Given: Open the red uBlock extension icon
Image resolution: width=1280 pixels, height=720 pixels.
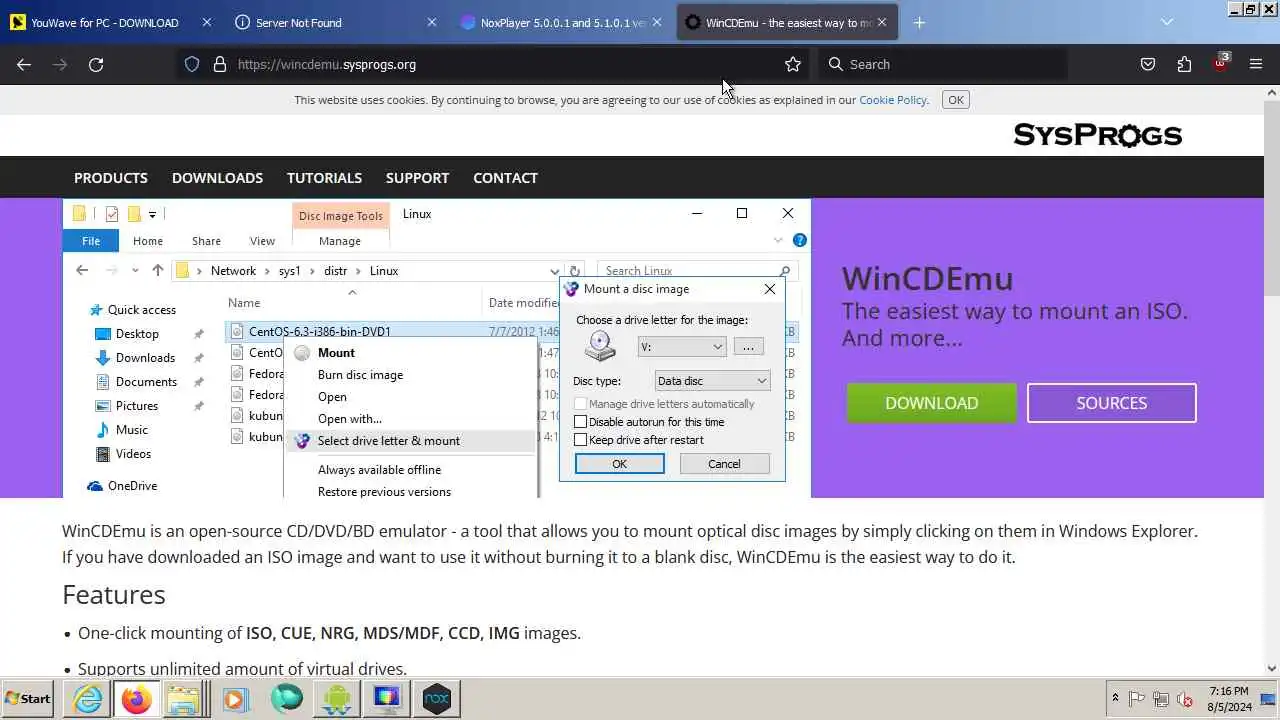Looking at the screenshot, I should coord(1220,63).
